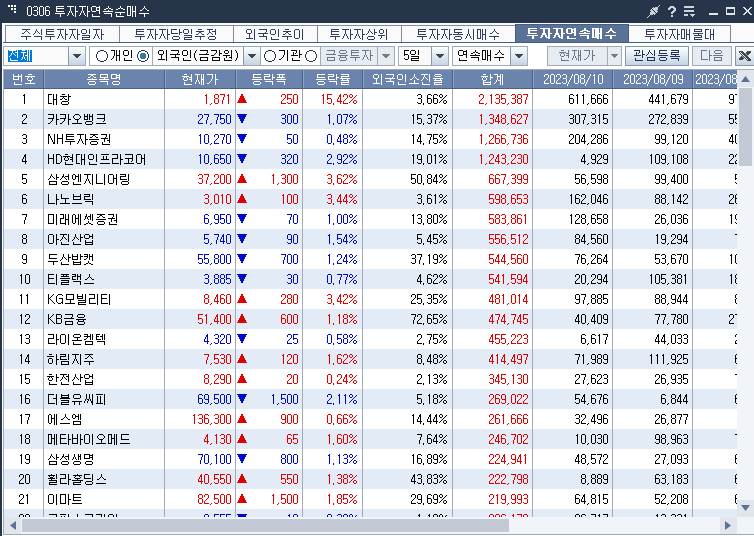Screen dimensions: 754x536
Task: Select the 휠라홀딩스 stock name
Action: pyautogui.click(x=76, y=479)
